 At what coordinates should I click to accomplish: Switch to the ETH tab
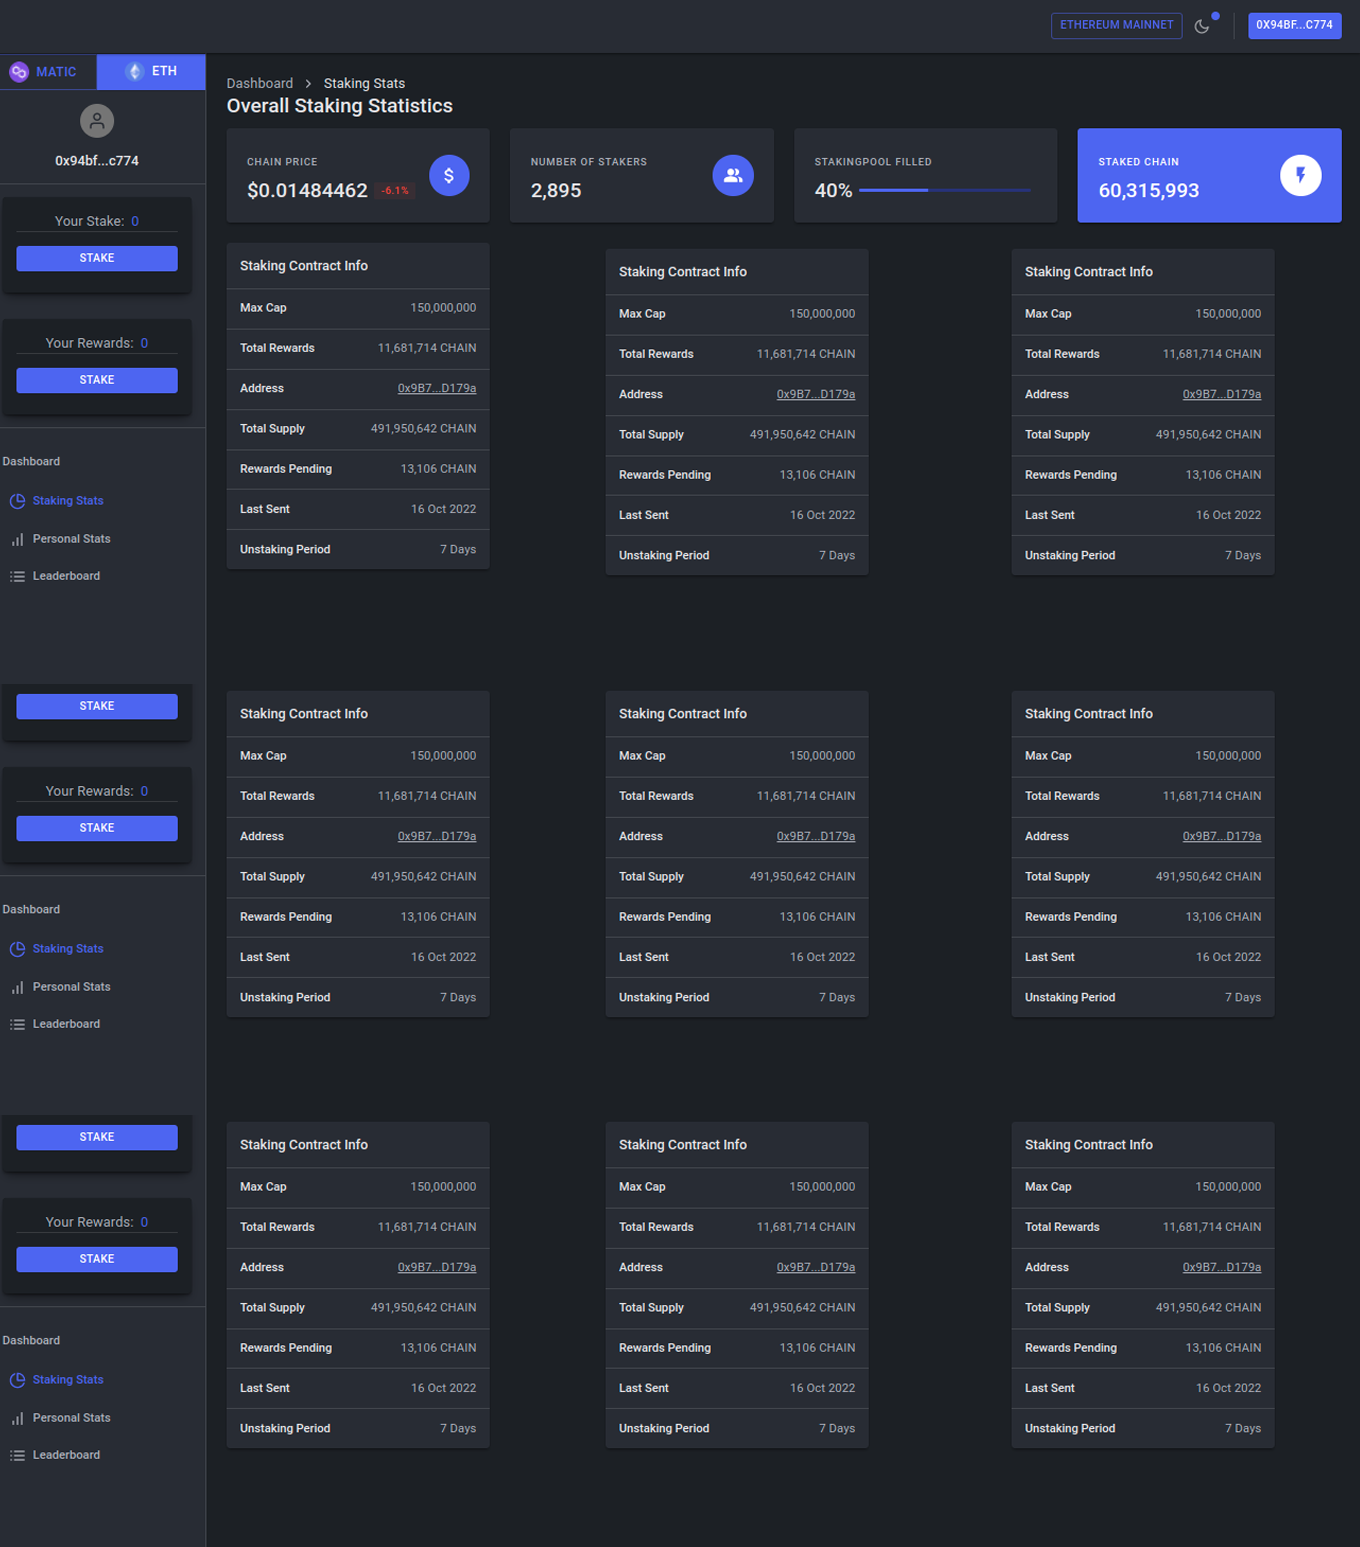click(152, 72)
